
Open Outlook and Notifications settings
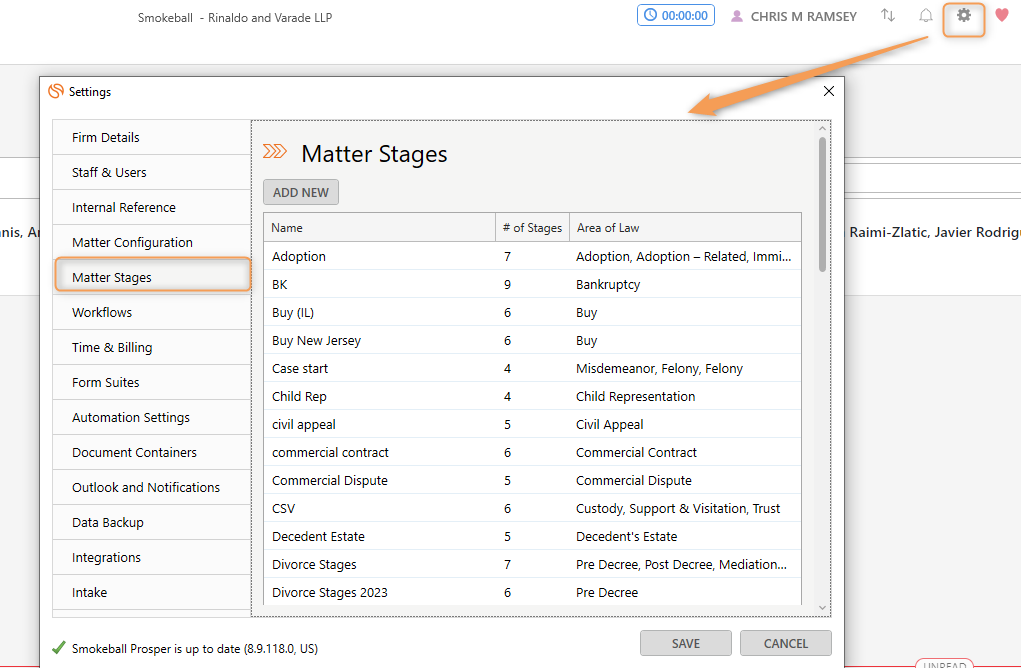point(152,488)
